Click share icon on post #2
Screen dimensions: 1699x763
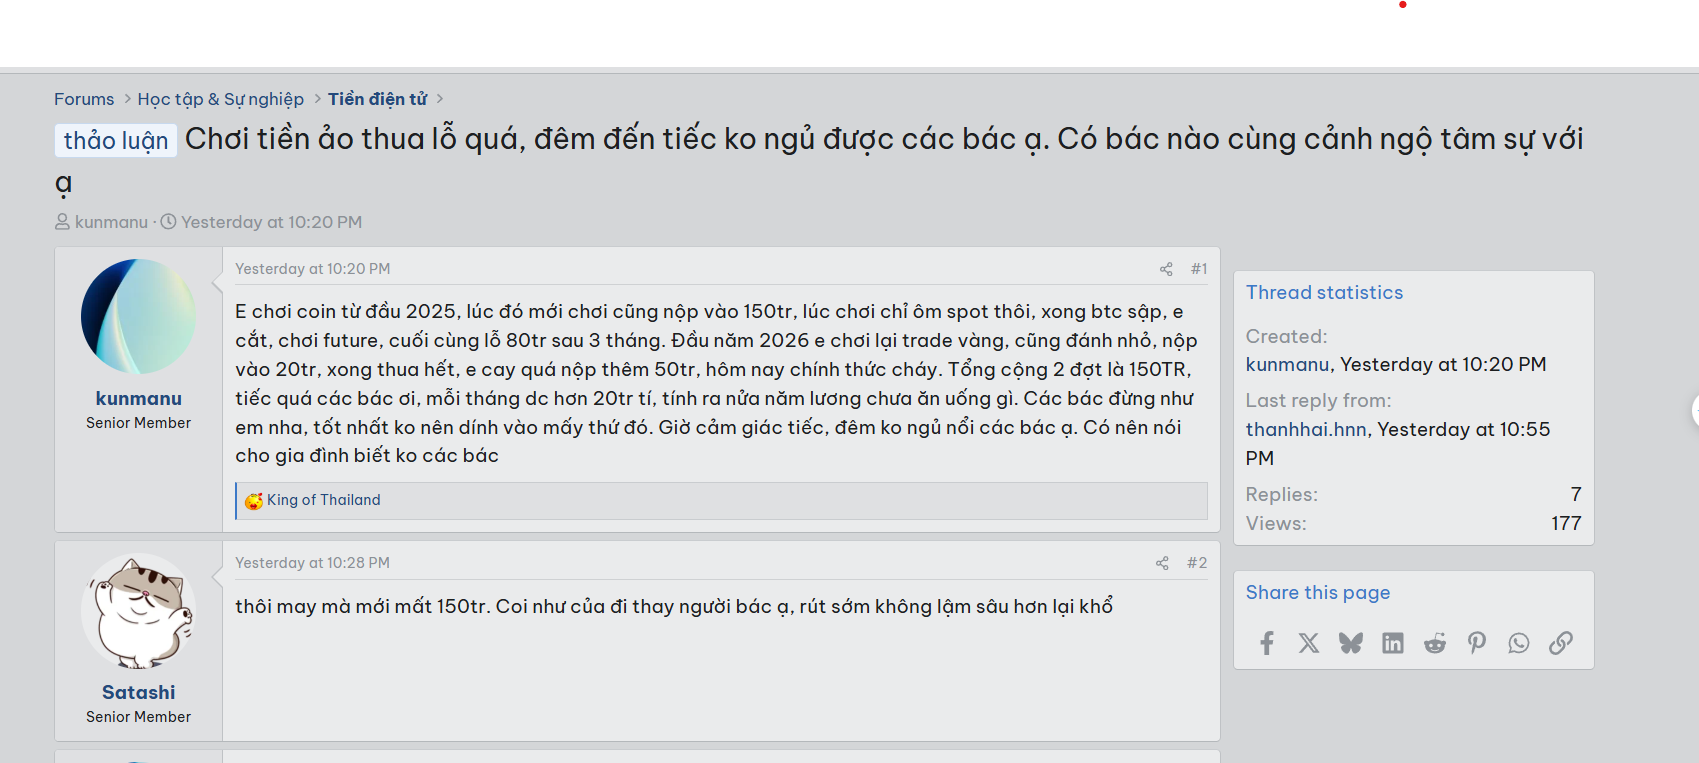1162,563
